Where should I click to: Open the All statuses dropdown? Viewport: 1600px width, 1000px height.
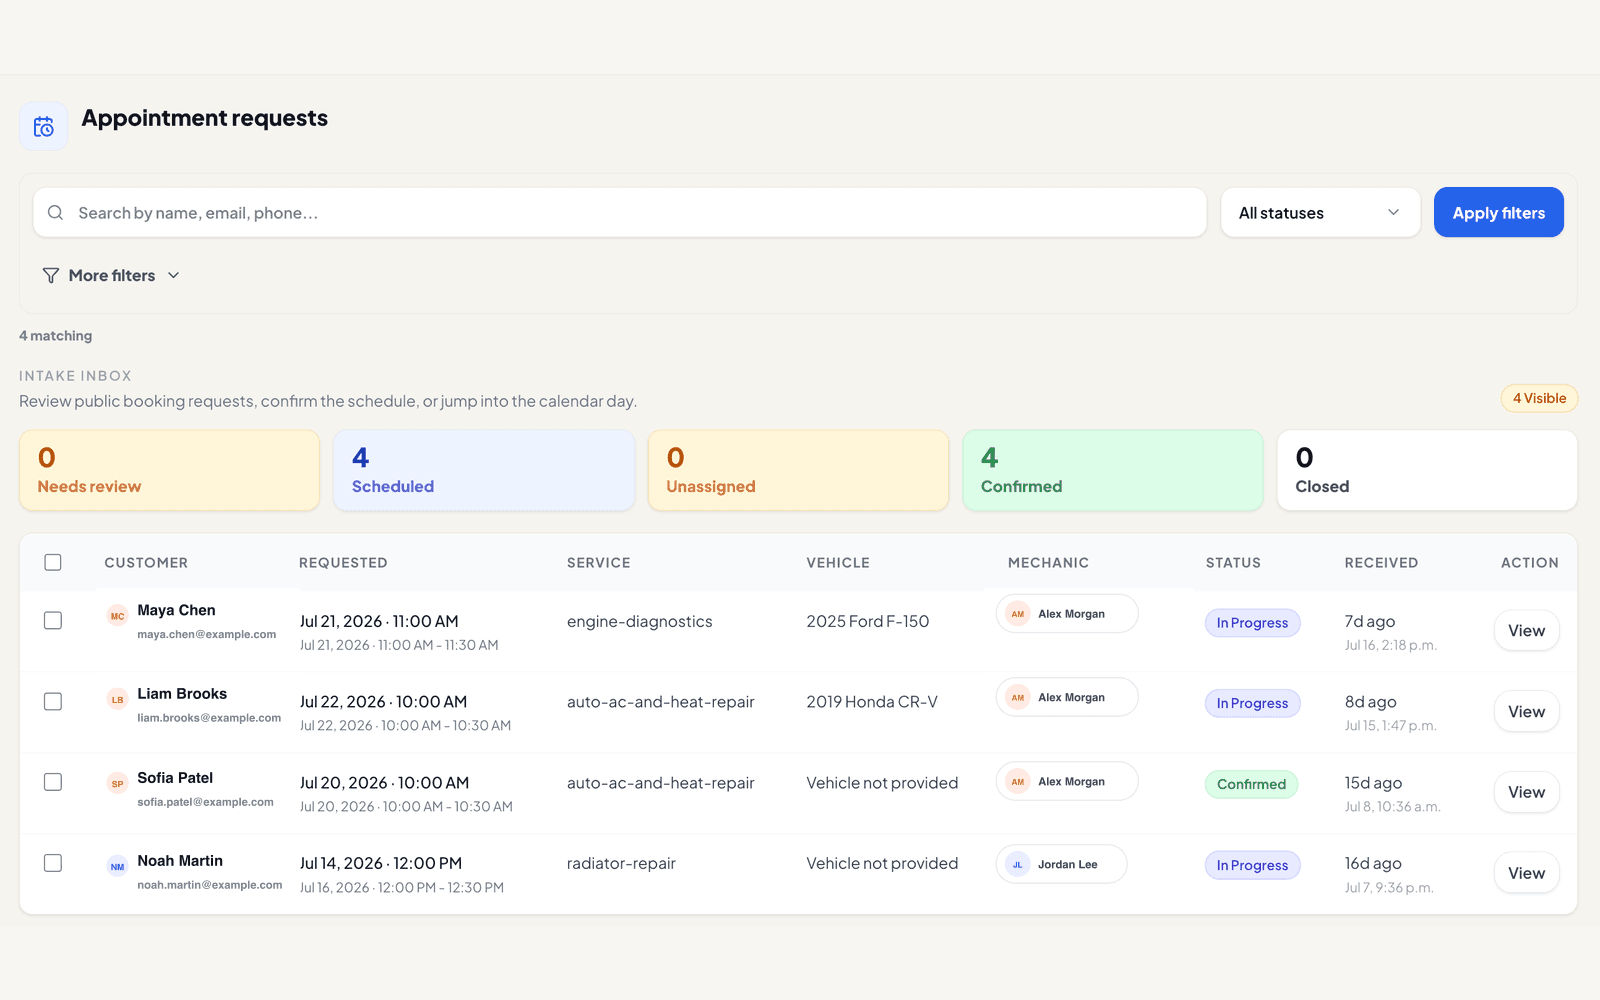click(x=1320, y=213)
